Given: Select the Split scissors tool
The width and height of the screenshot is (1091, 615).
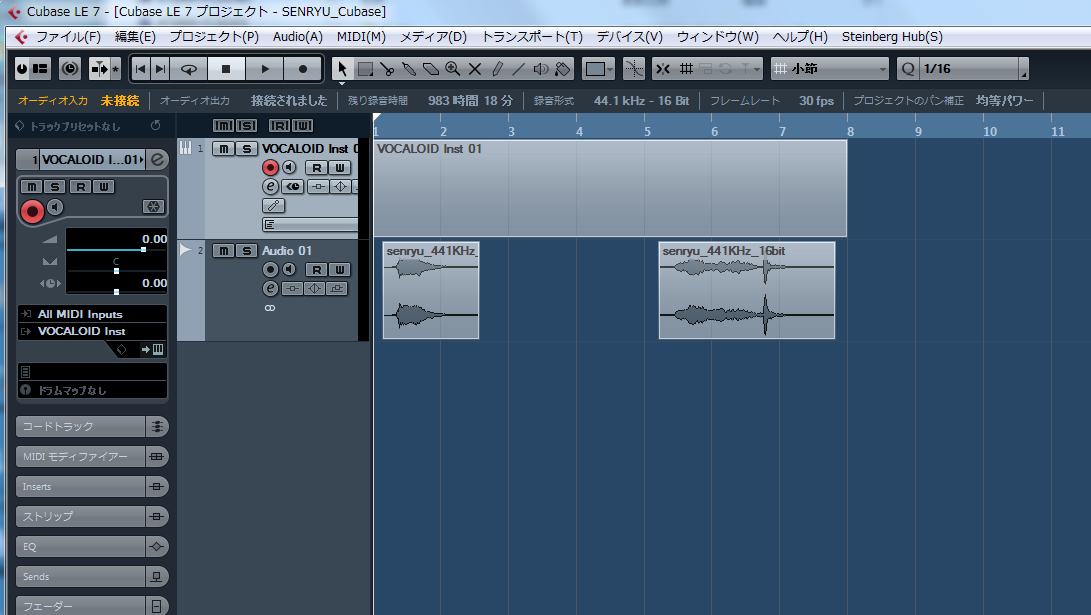Looking at the screenshot, I should tap(387, 69).
